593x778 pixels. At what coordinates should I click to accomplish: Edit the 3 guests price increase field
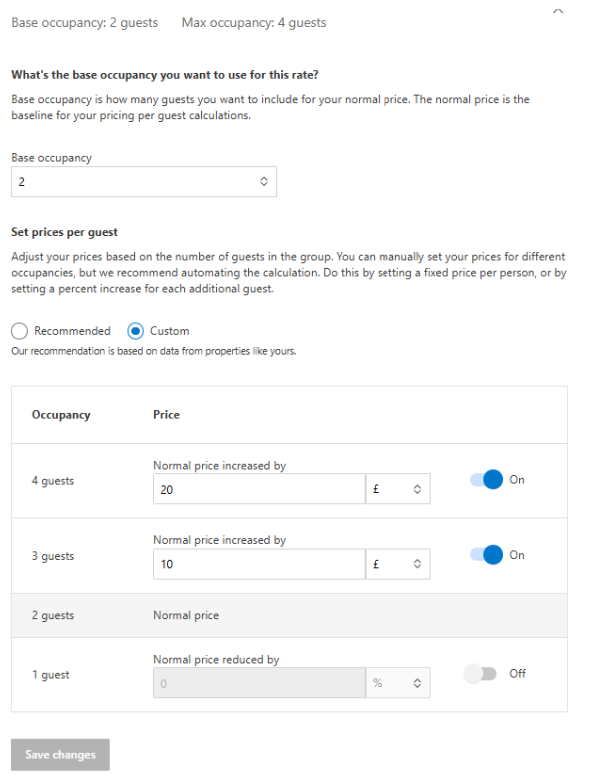[259, 564]
